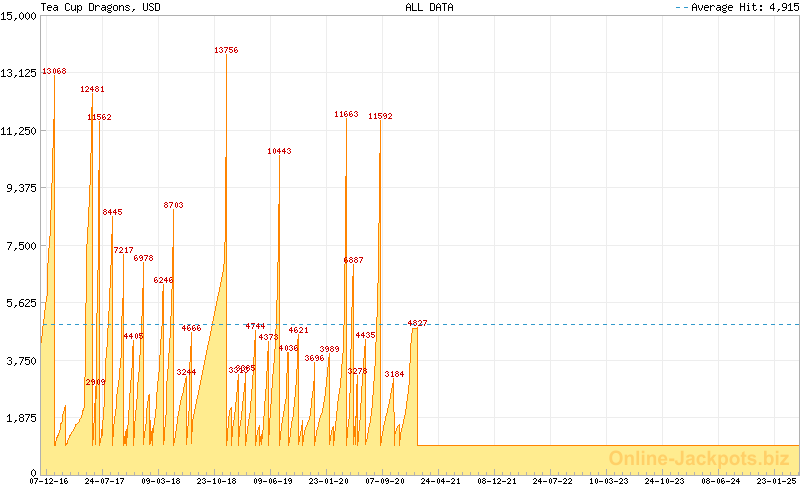The height and width of the screenshot is (490, 800).
Task: Click the 11663 data label
Action: 346,114
